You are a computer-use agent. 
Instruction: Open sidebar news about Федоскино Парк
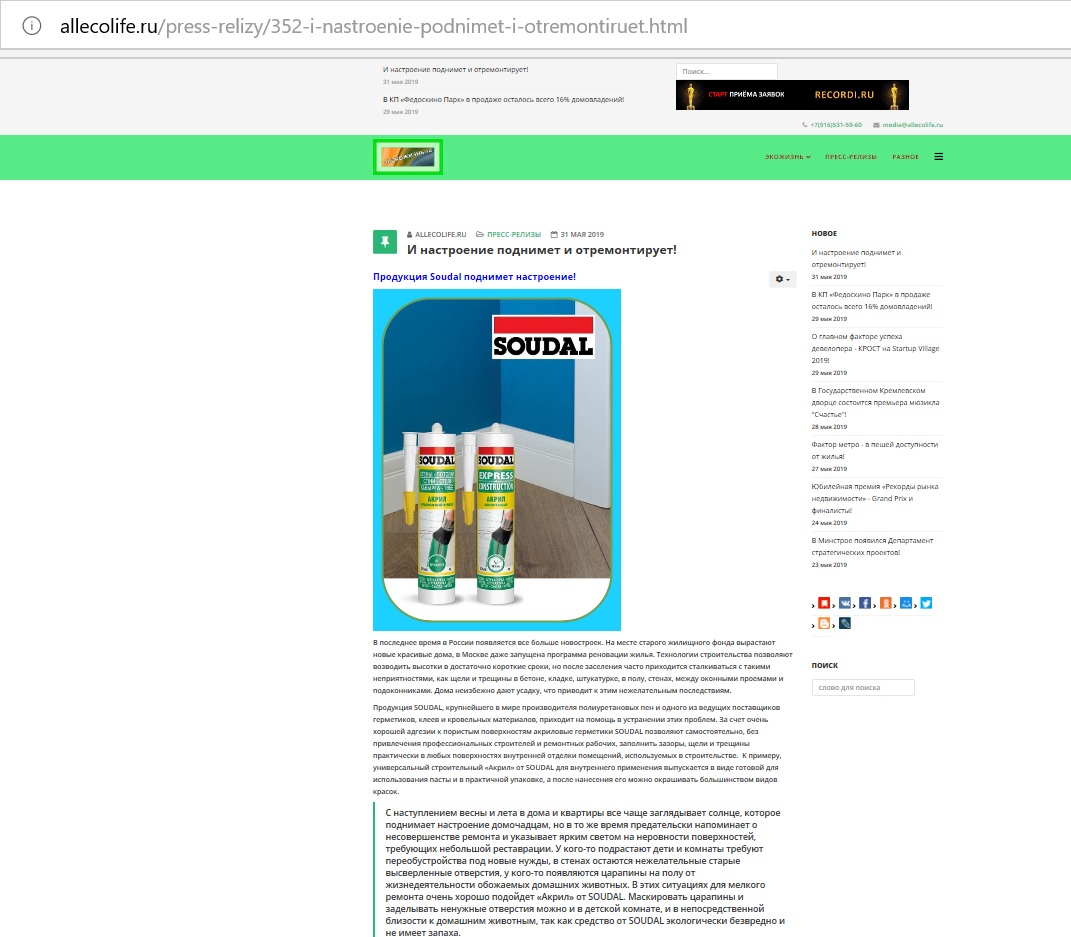point(872,300)
